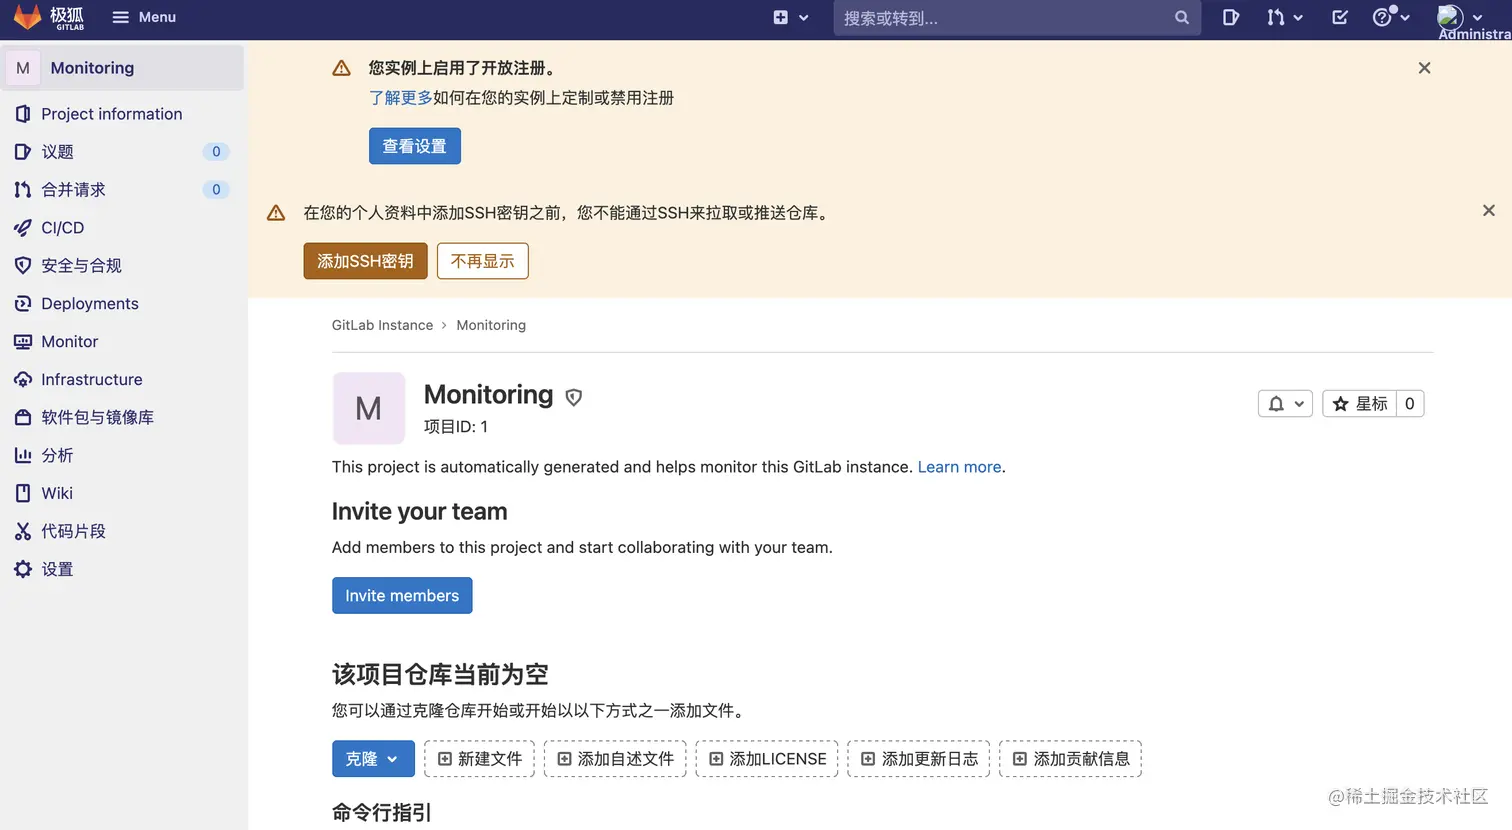Click the Invite members button
The height and width of the screenshot is (830, 1512).
tap(402, 596)
